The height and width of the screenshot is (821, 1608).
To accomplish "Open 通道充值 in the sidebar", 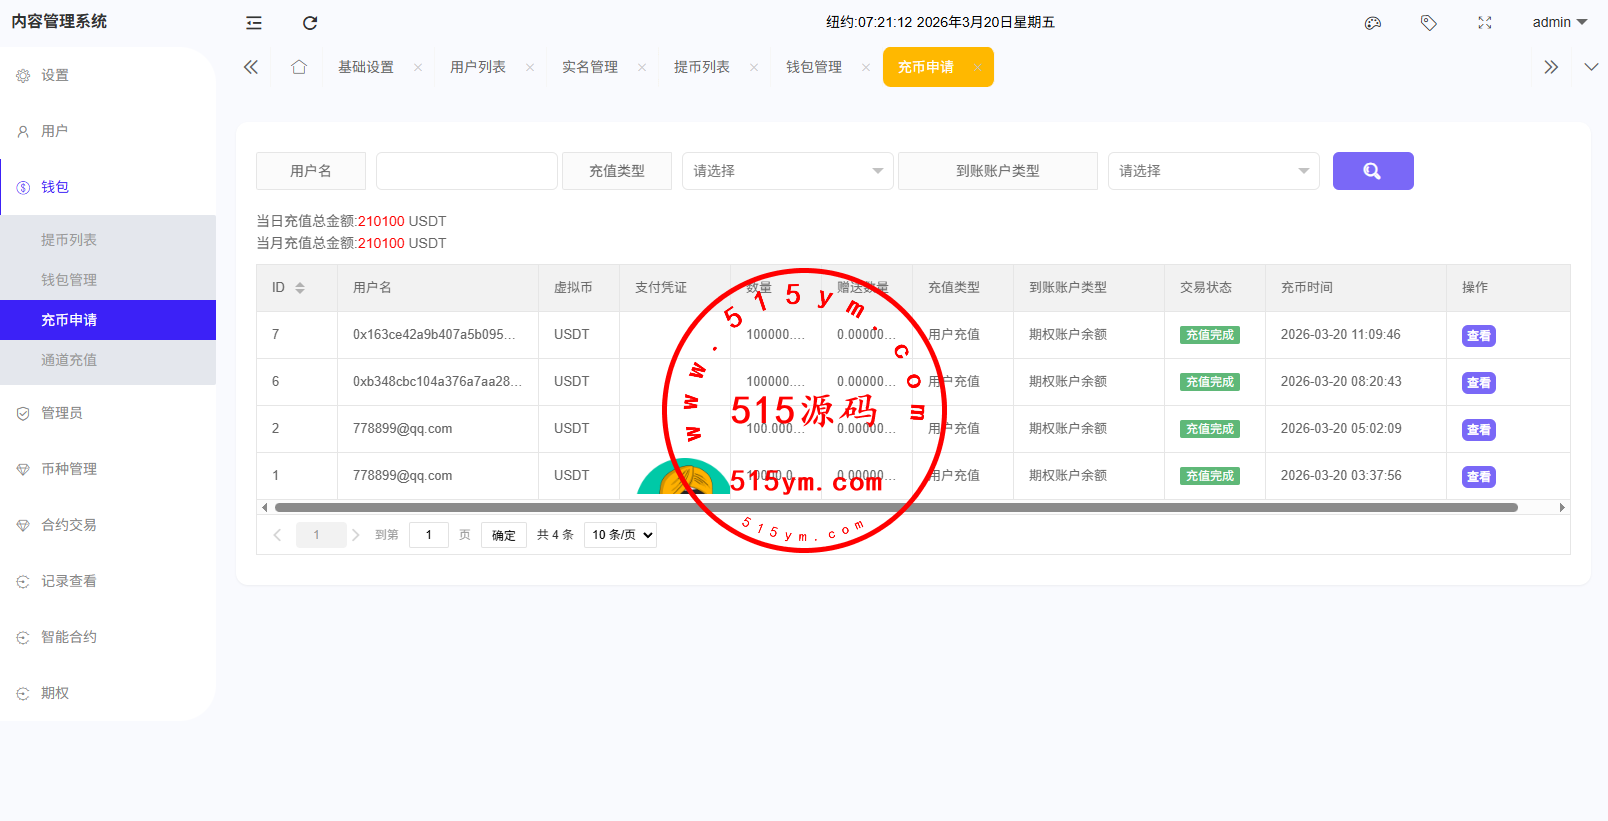I will tap(69, 360).
